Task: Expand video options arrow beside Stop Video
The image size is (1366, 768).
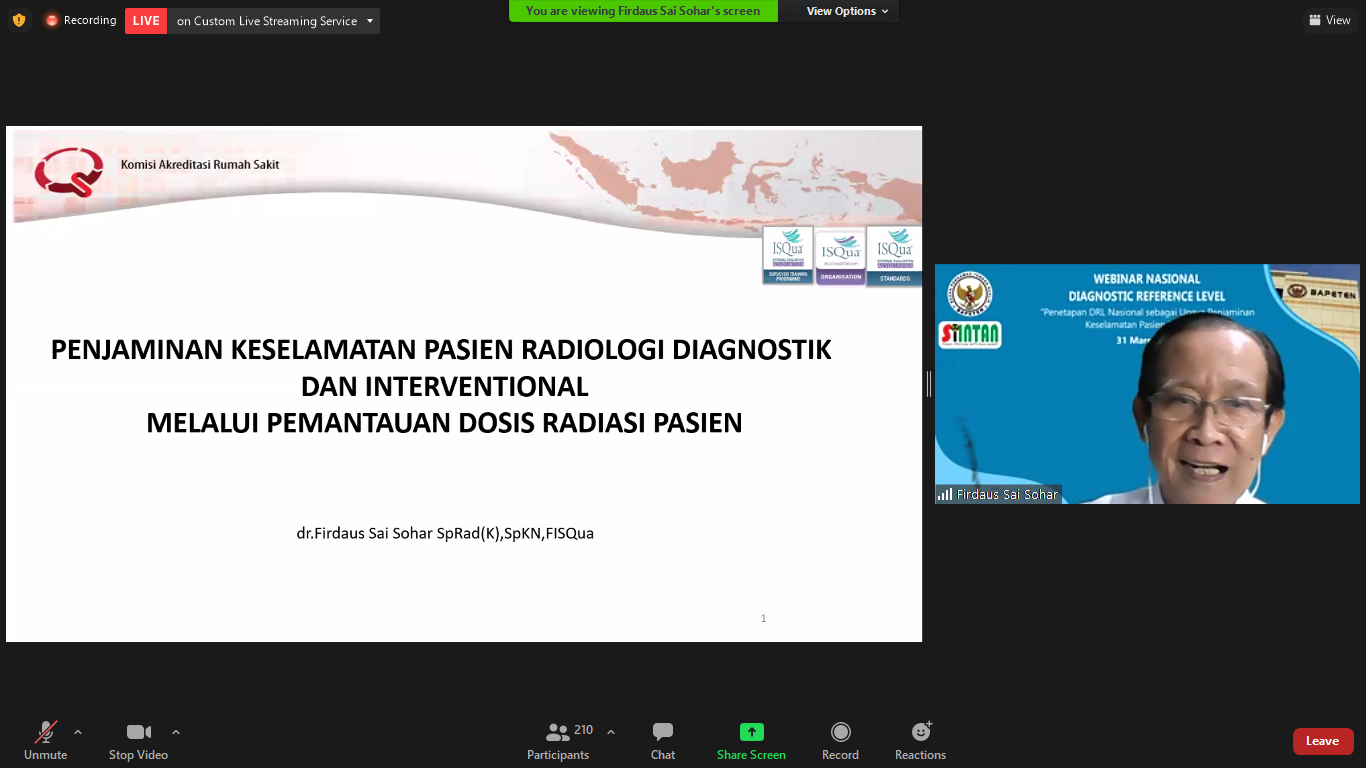Action: [x=176, y=732]
